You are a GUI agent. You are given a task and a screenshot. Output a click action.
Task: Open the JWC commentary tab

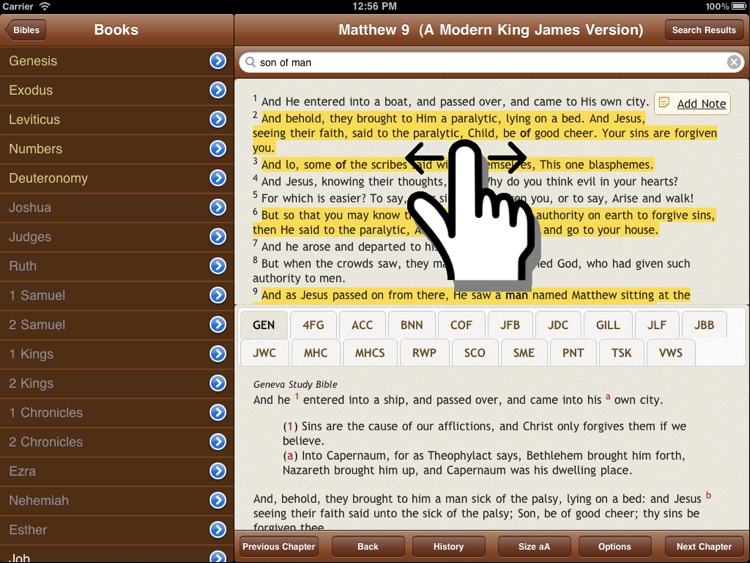click(x=264, y=353)
